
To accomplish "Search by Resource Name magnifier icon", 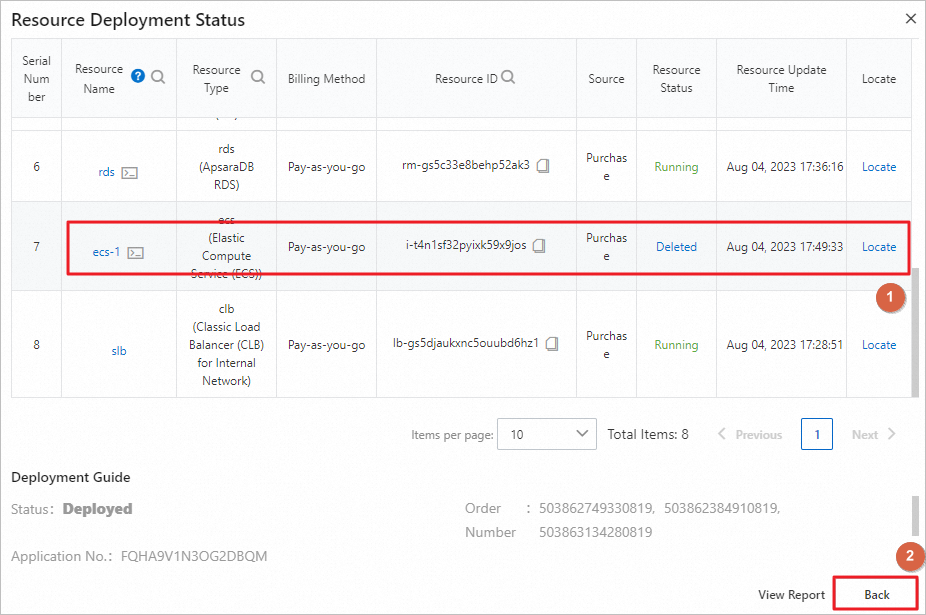I will pyautogui.click(x=158, y=76).
